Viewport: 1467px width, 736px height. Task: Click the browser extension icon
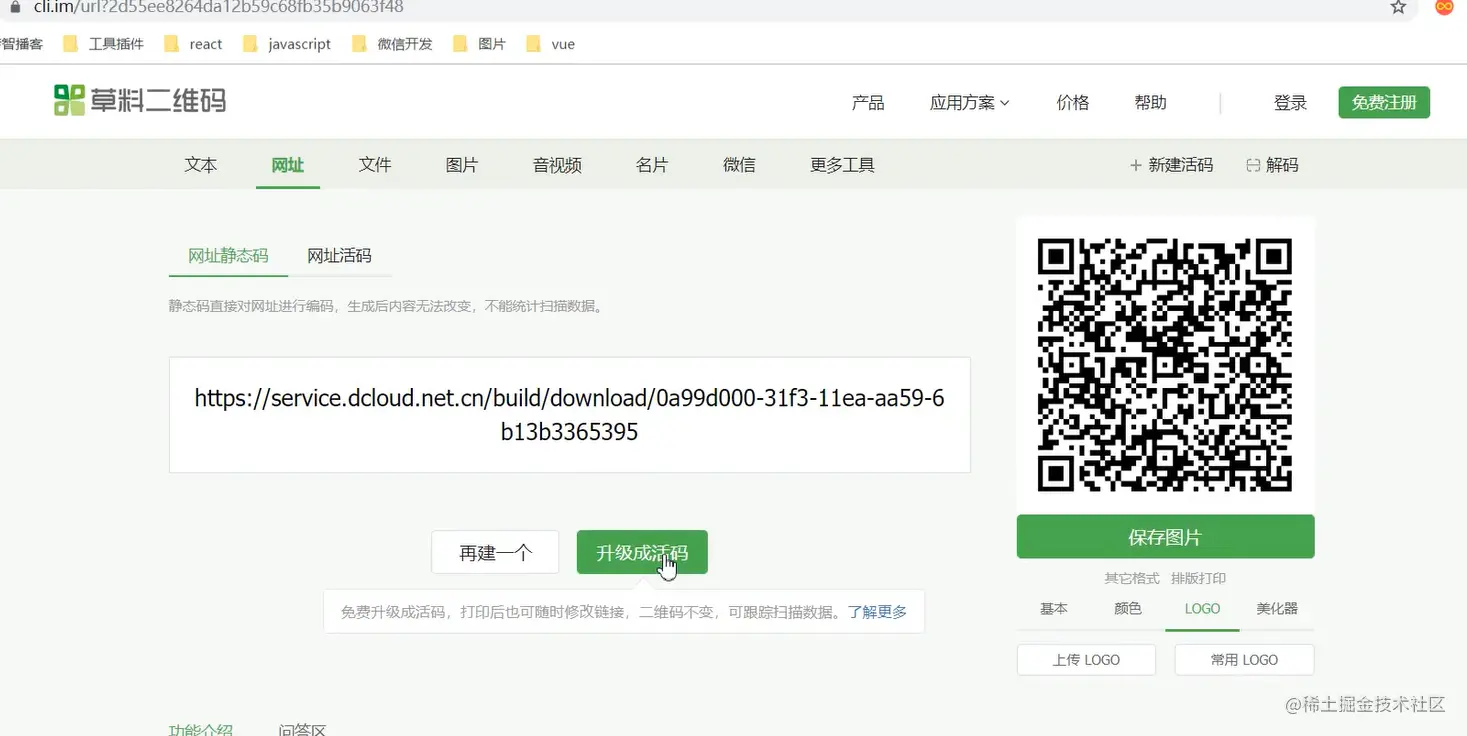pos(1443,7)
